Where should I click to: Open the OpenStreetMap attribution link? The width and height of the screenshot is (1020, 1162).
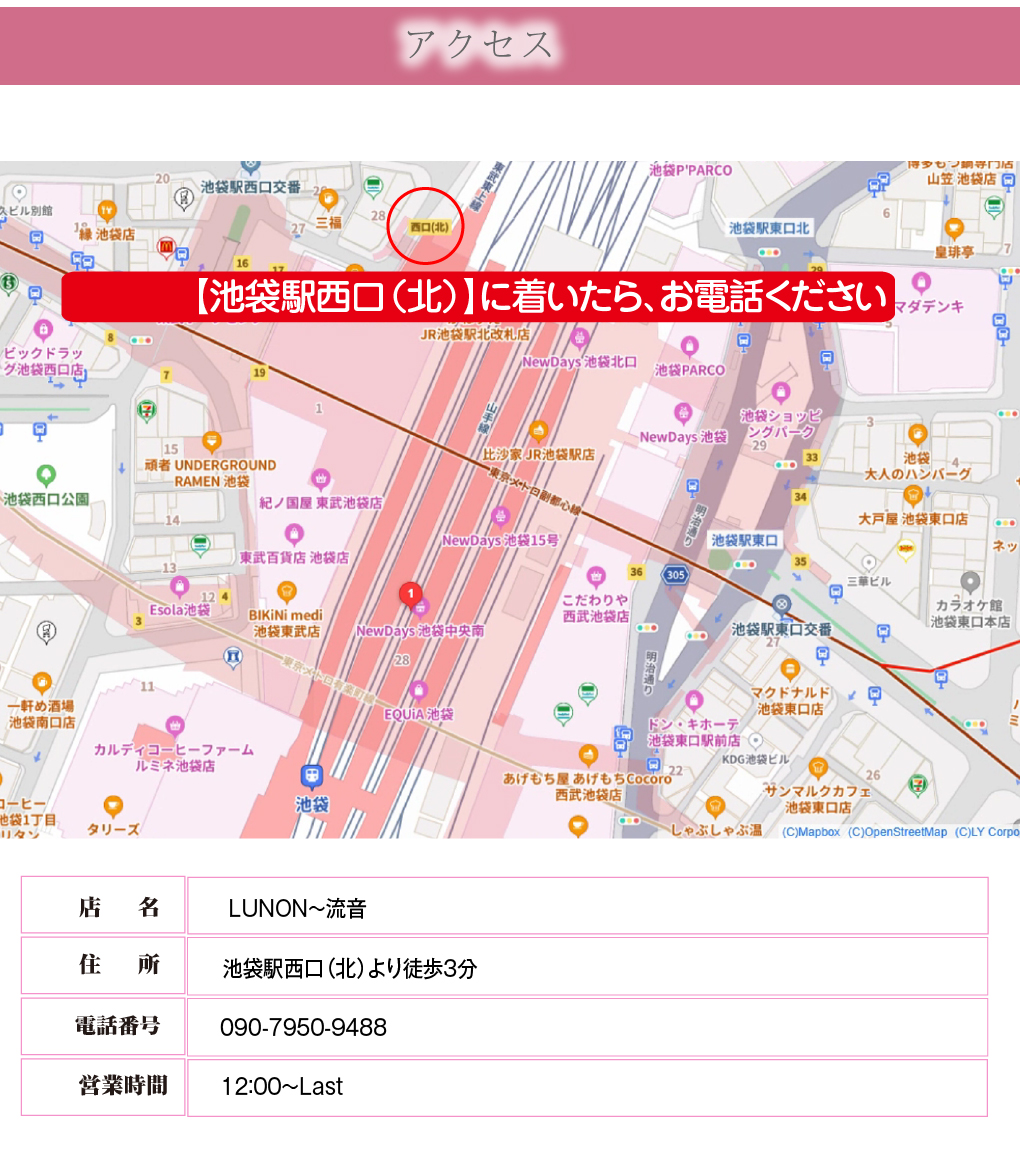[x=897, y=832]
